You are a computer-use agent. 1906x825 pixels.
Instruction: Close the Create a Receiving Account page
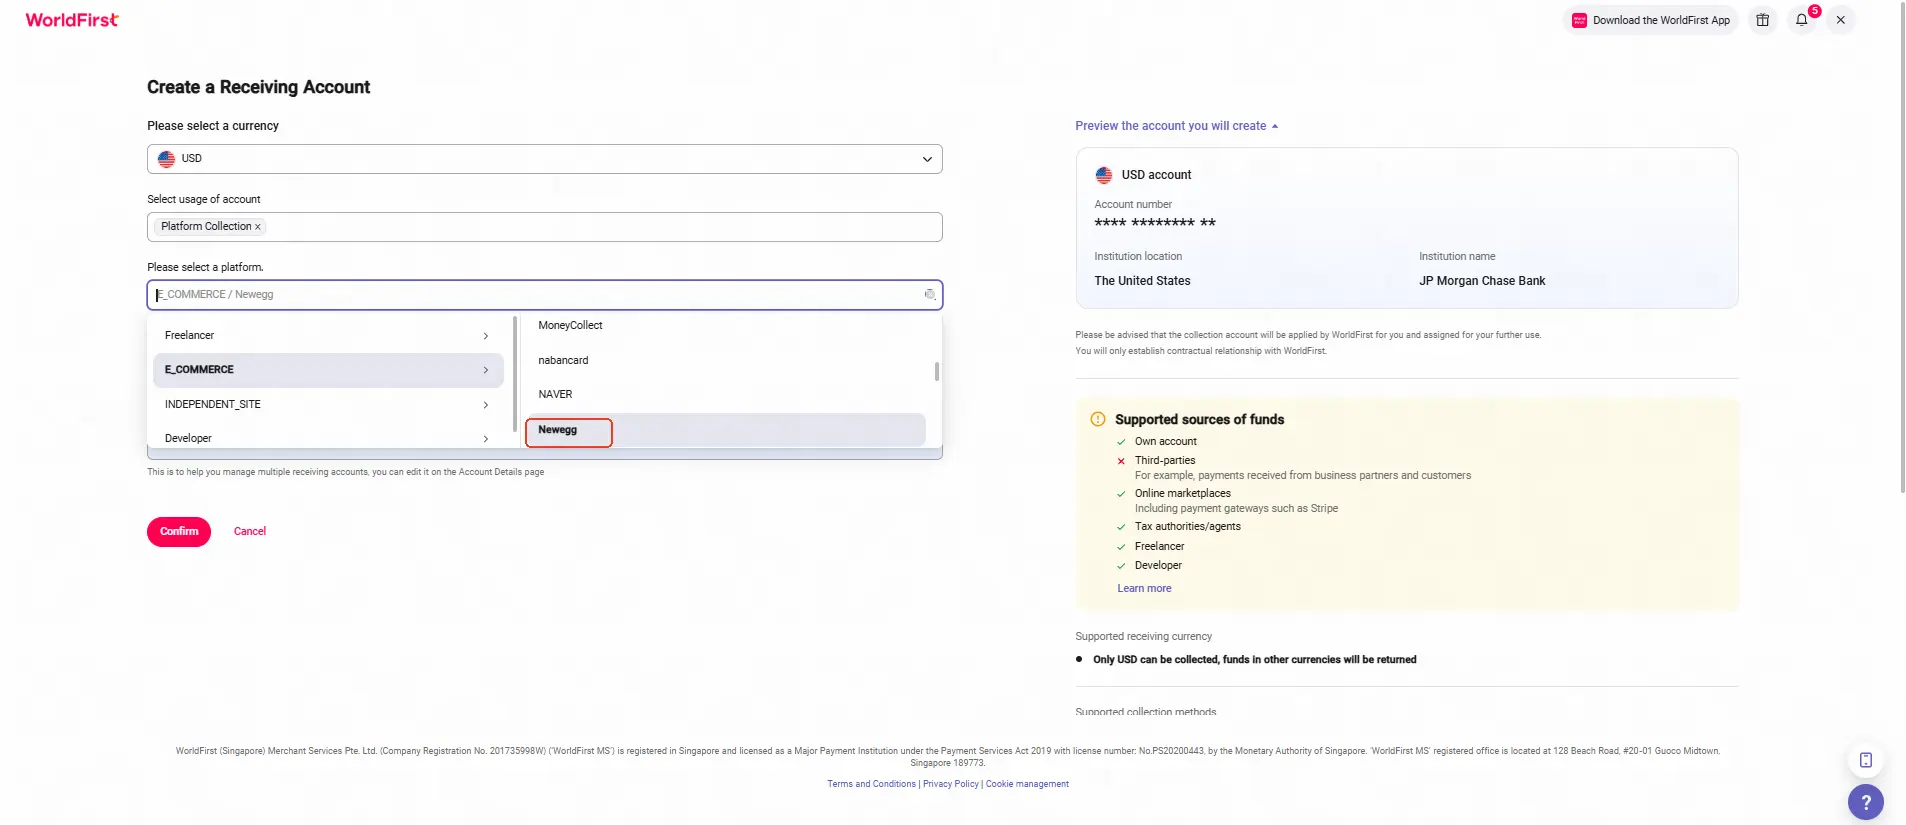(1840, 20)
